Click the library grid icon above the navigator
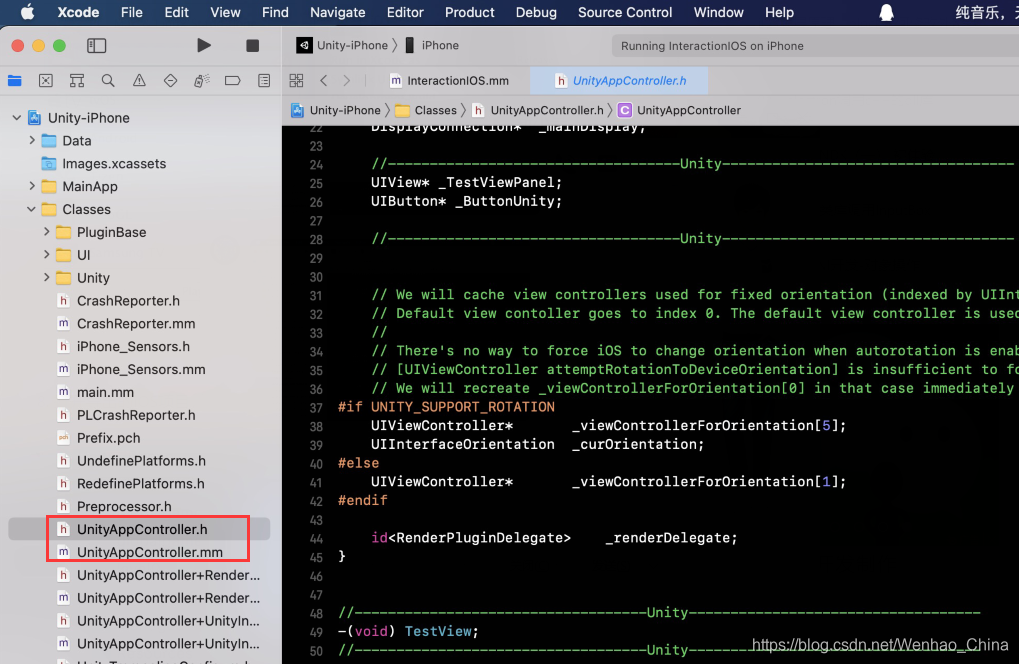This screenshot has height=664, width=1019. tap(295, 79)
